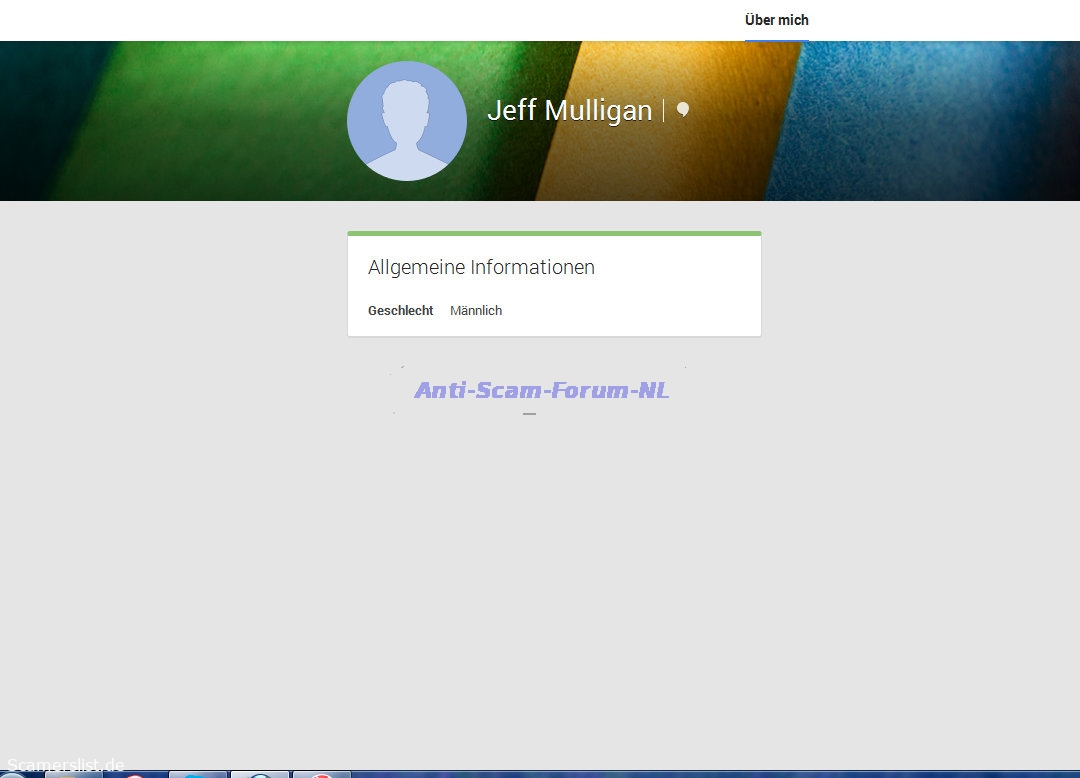Open the "Über mich" tab

pyautogui.click(x=776, y=20)
